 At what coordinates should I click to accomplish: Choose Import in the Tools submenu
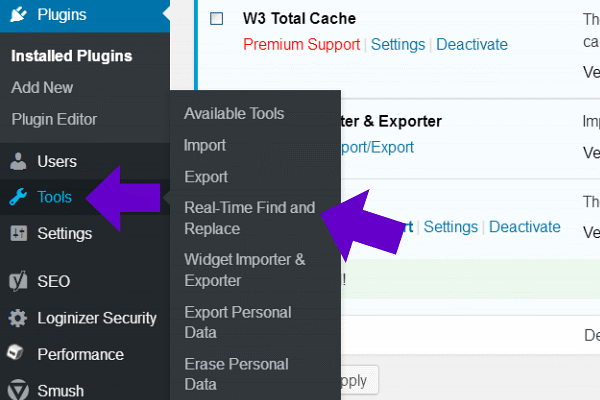coord(205,145)
